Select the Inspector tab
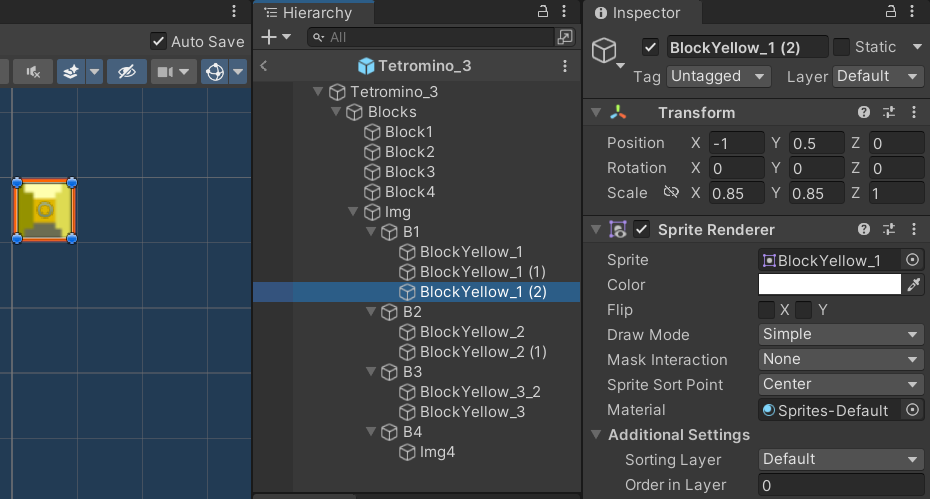Image resolution: width=930 pixels, height=499 pixels. point(638,12)
